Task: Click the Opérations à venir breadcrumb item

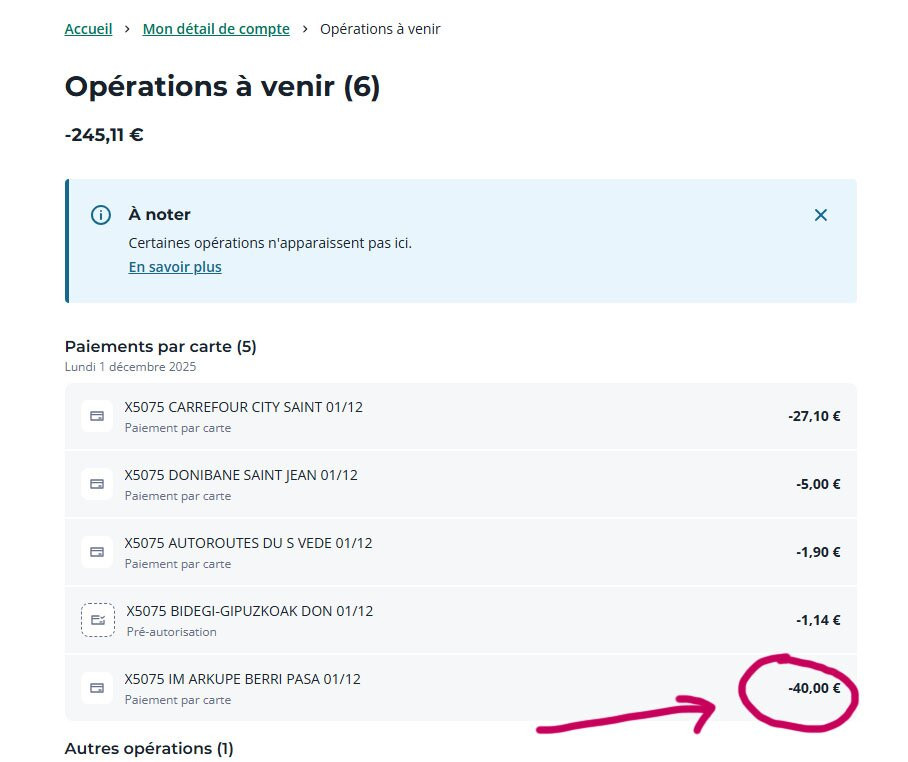Action: 380,29
